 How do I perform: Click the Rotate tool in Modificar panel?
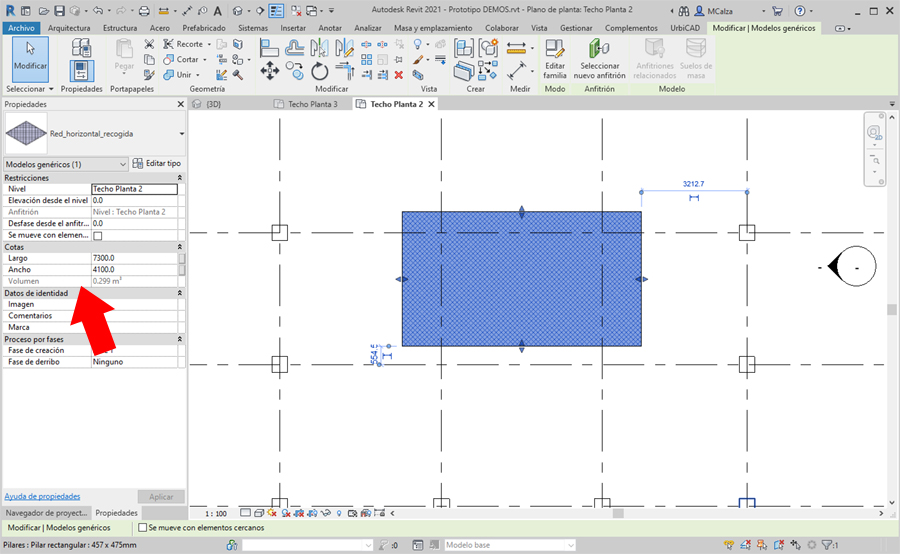tap(320, 71)
